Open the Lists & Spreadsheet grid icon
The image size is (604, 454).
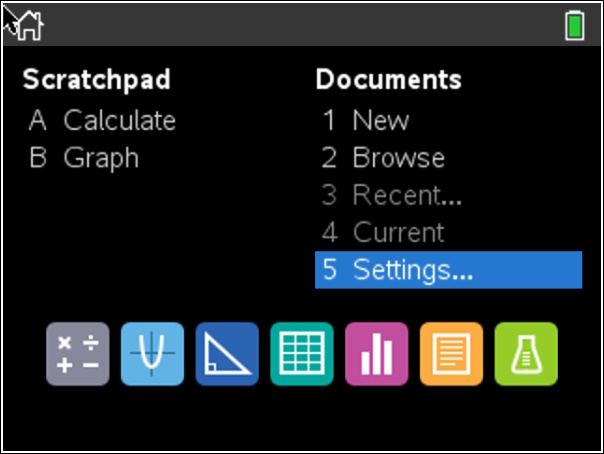(302, 354)
